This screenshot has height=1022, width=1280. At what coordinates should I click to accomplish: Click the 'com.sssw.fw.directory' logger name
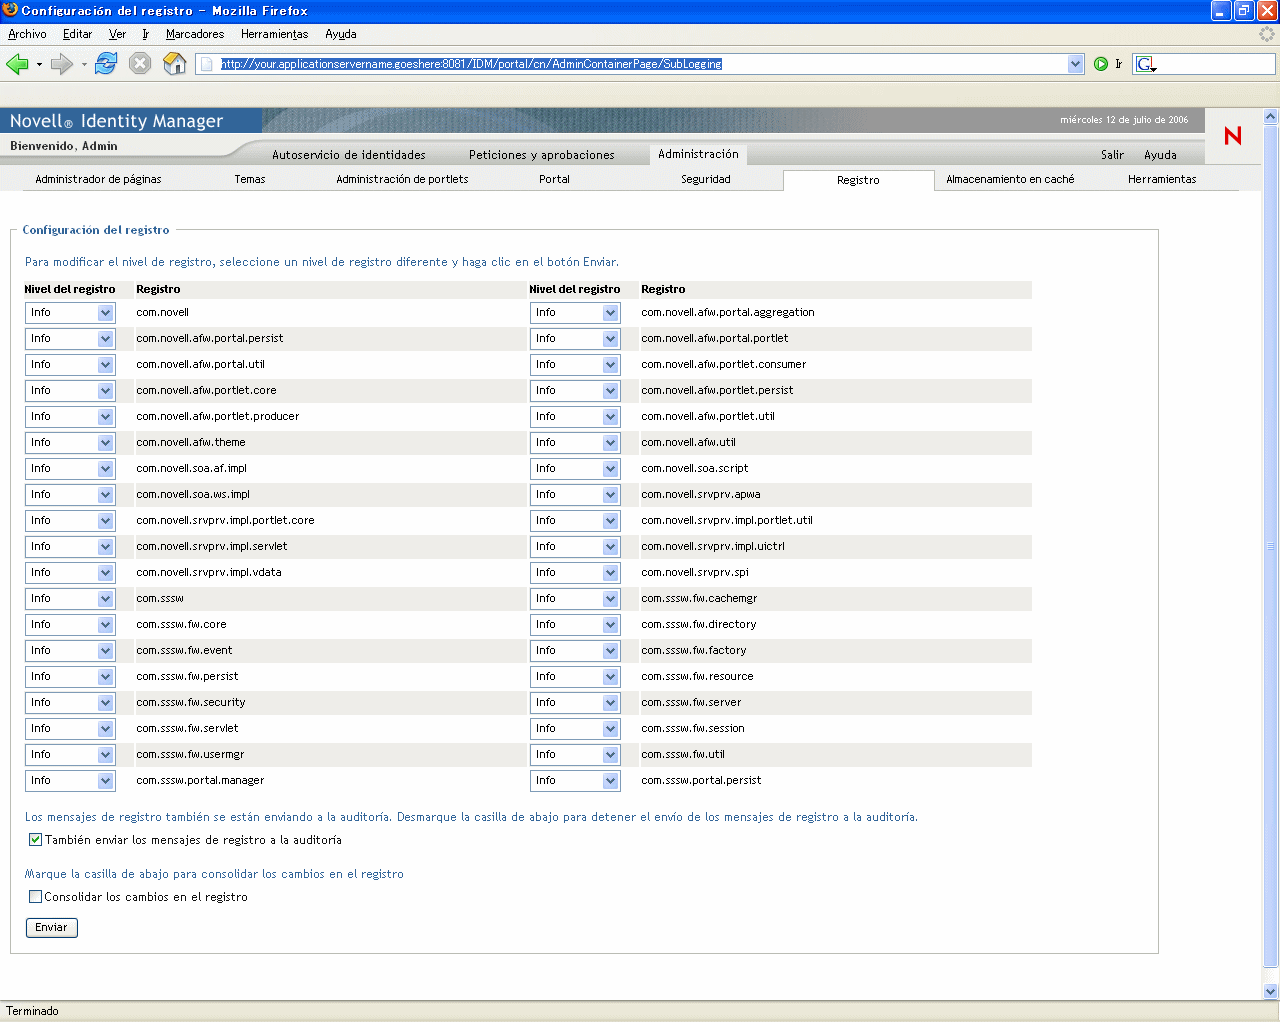699,625
